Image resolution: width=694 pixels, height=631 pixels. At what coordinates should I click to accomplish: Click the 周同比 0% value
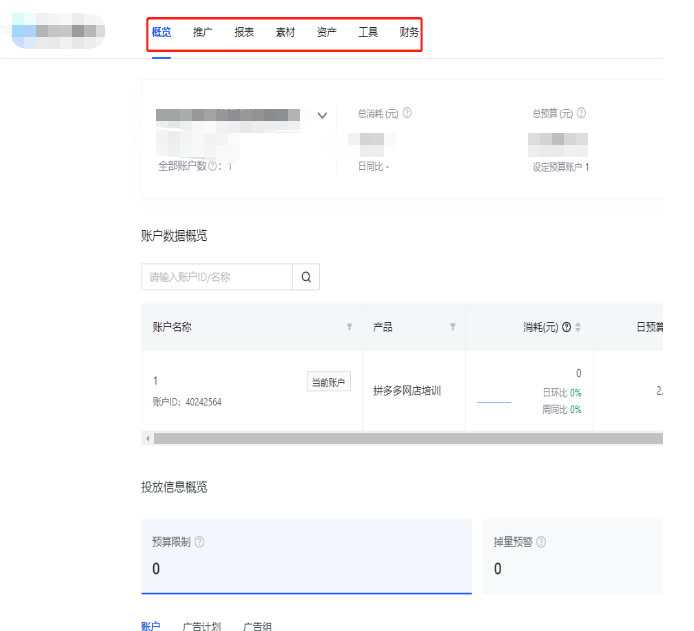pos(562,409)
